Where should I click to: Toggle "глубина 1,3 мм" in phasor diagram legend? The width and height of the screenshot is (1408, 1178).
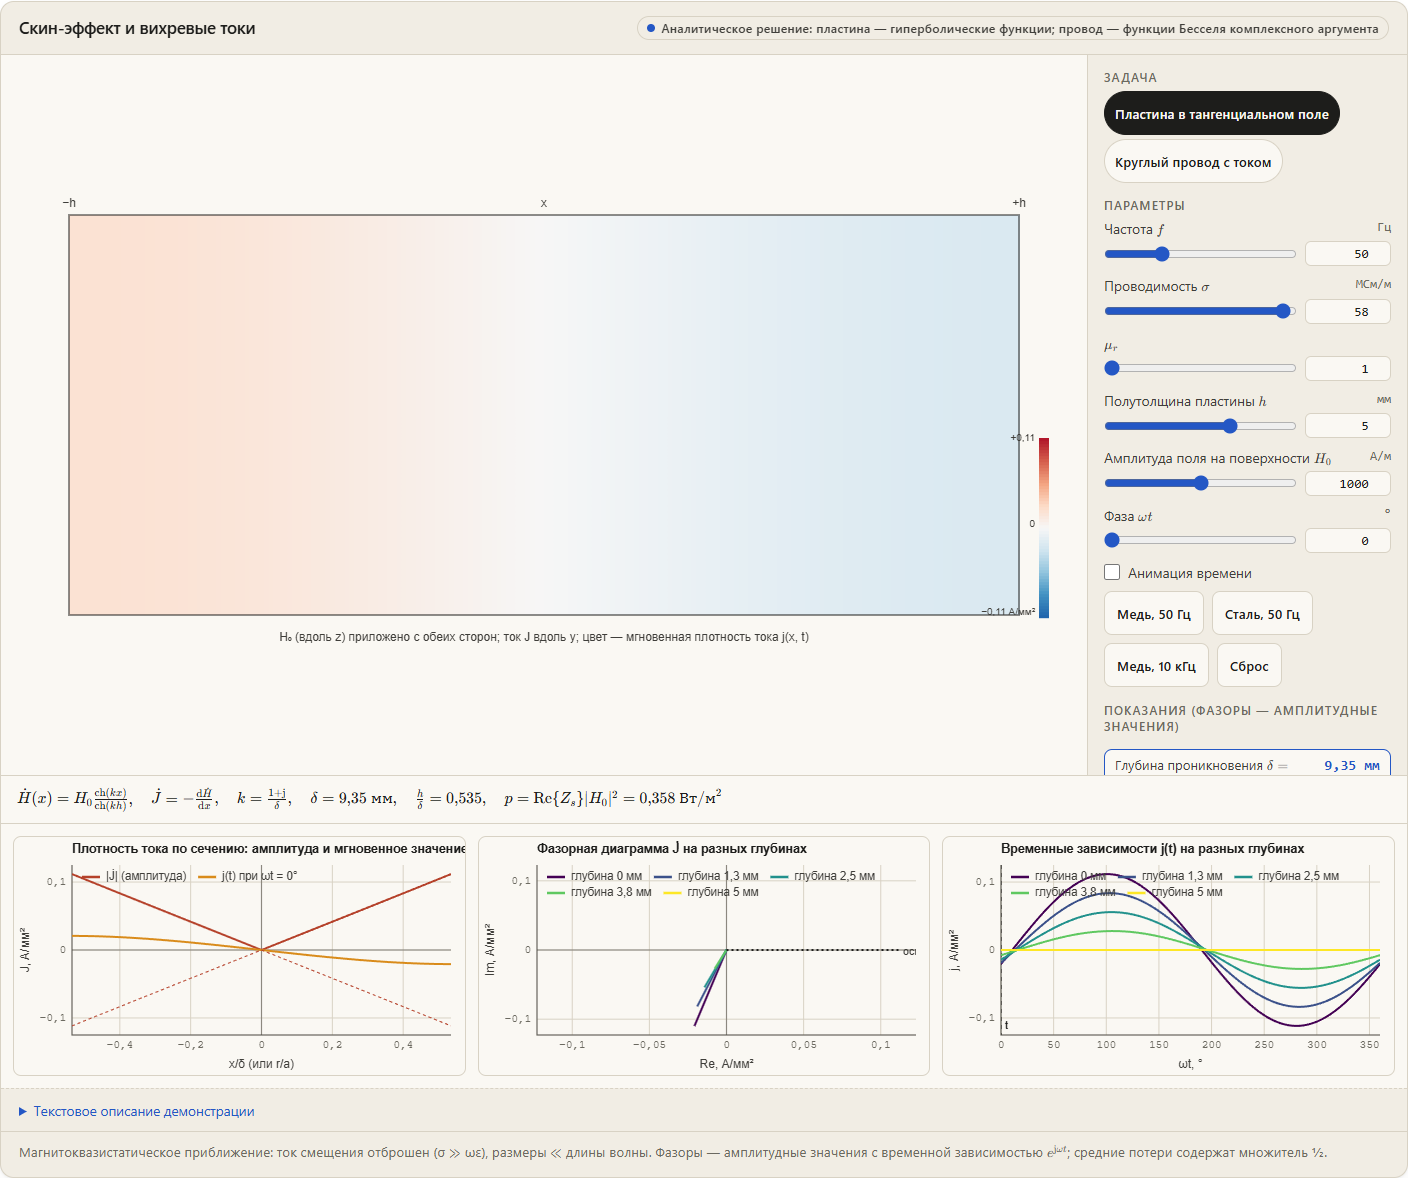pyautogui.click(x=706, y=876)
